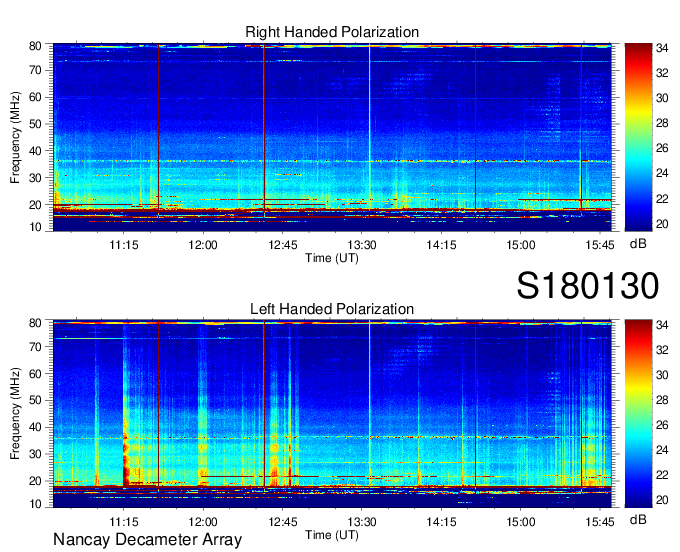Viewport: 680px width, 552px height.
Task: Click the 13:30 tick label of bottom plot
Action: tap(362, 522)
